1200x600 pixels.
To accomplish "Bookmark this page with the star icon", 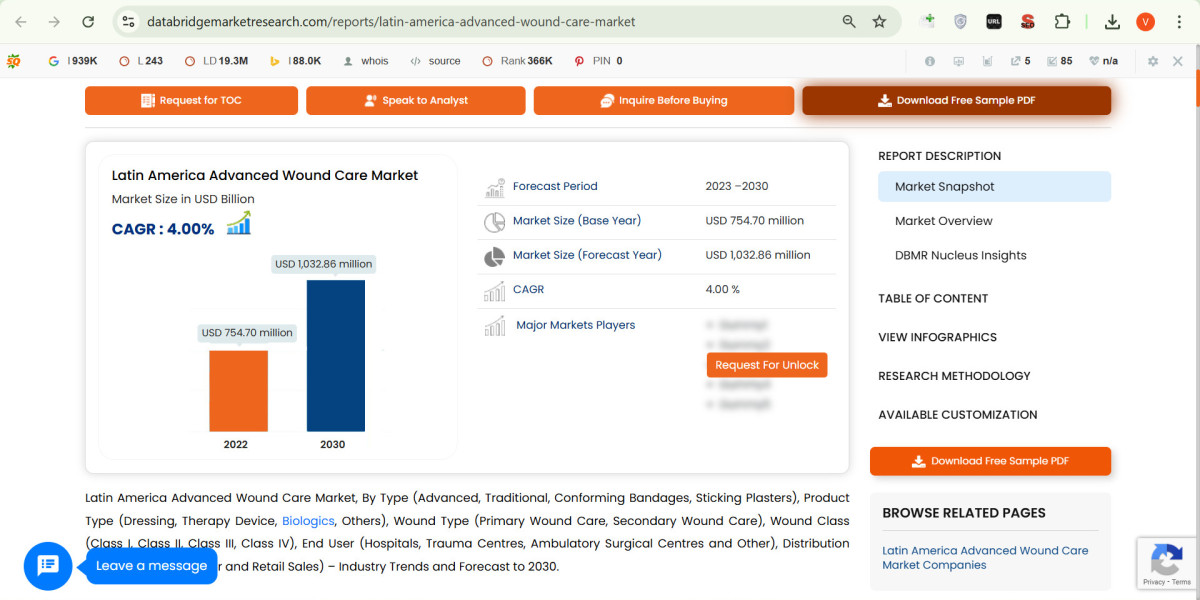I will tap(879, 21).
